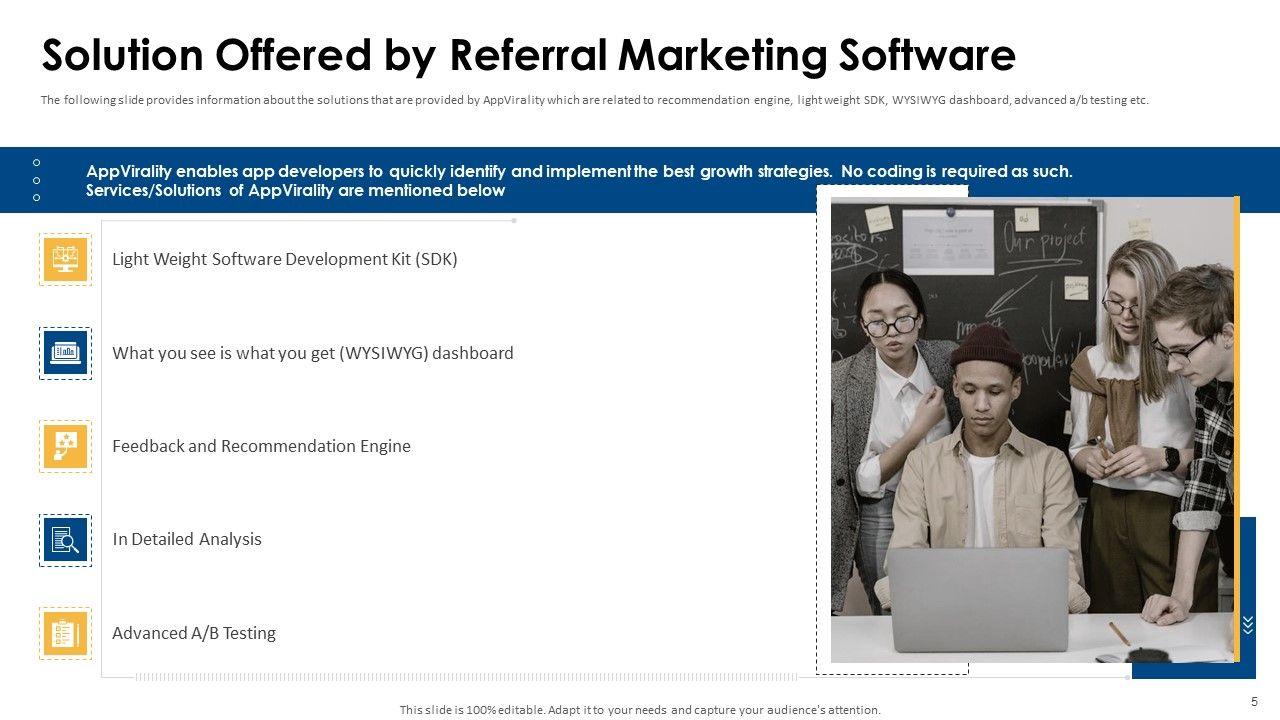Click the yellow vertical bar beside photo

click(1237, 429)
